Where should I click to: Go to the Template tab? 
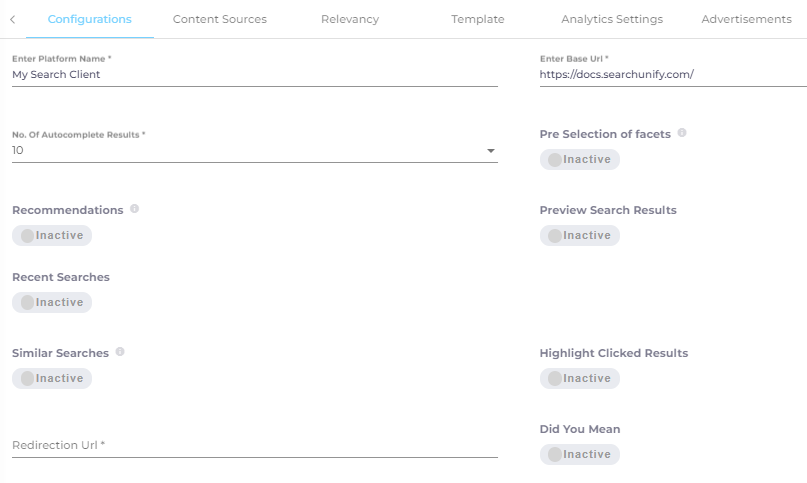click(x=478, y=19)
